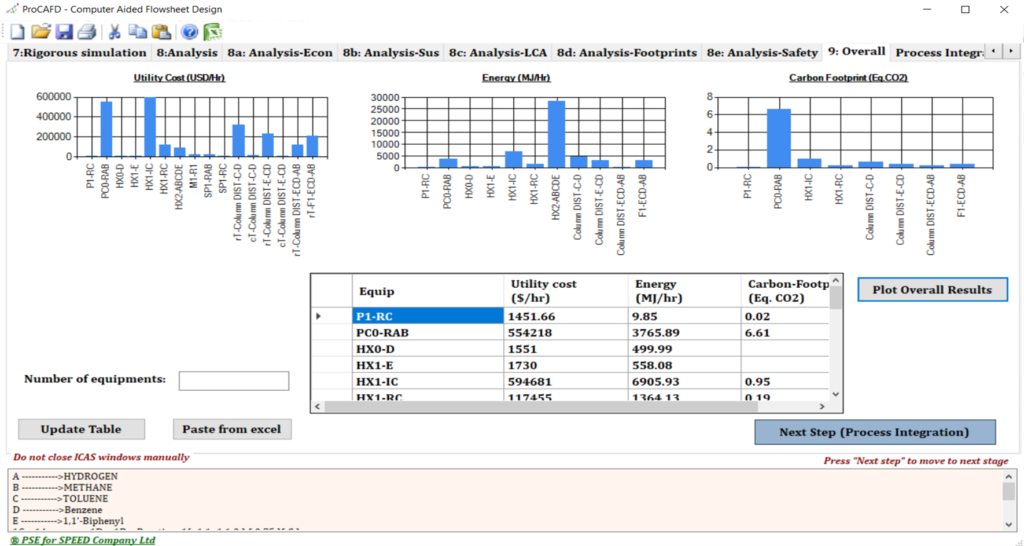Click log panel scrollbar down arrow

point(1008,524)
